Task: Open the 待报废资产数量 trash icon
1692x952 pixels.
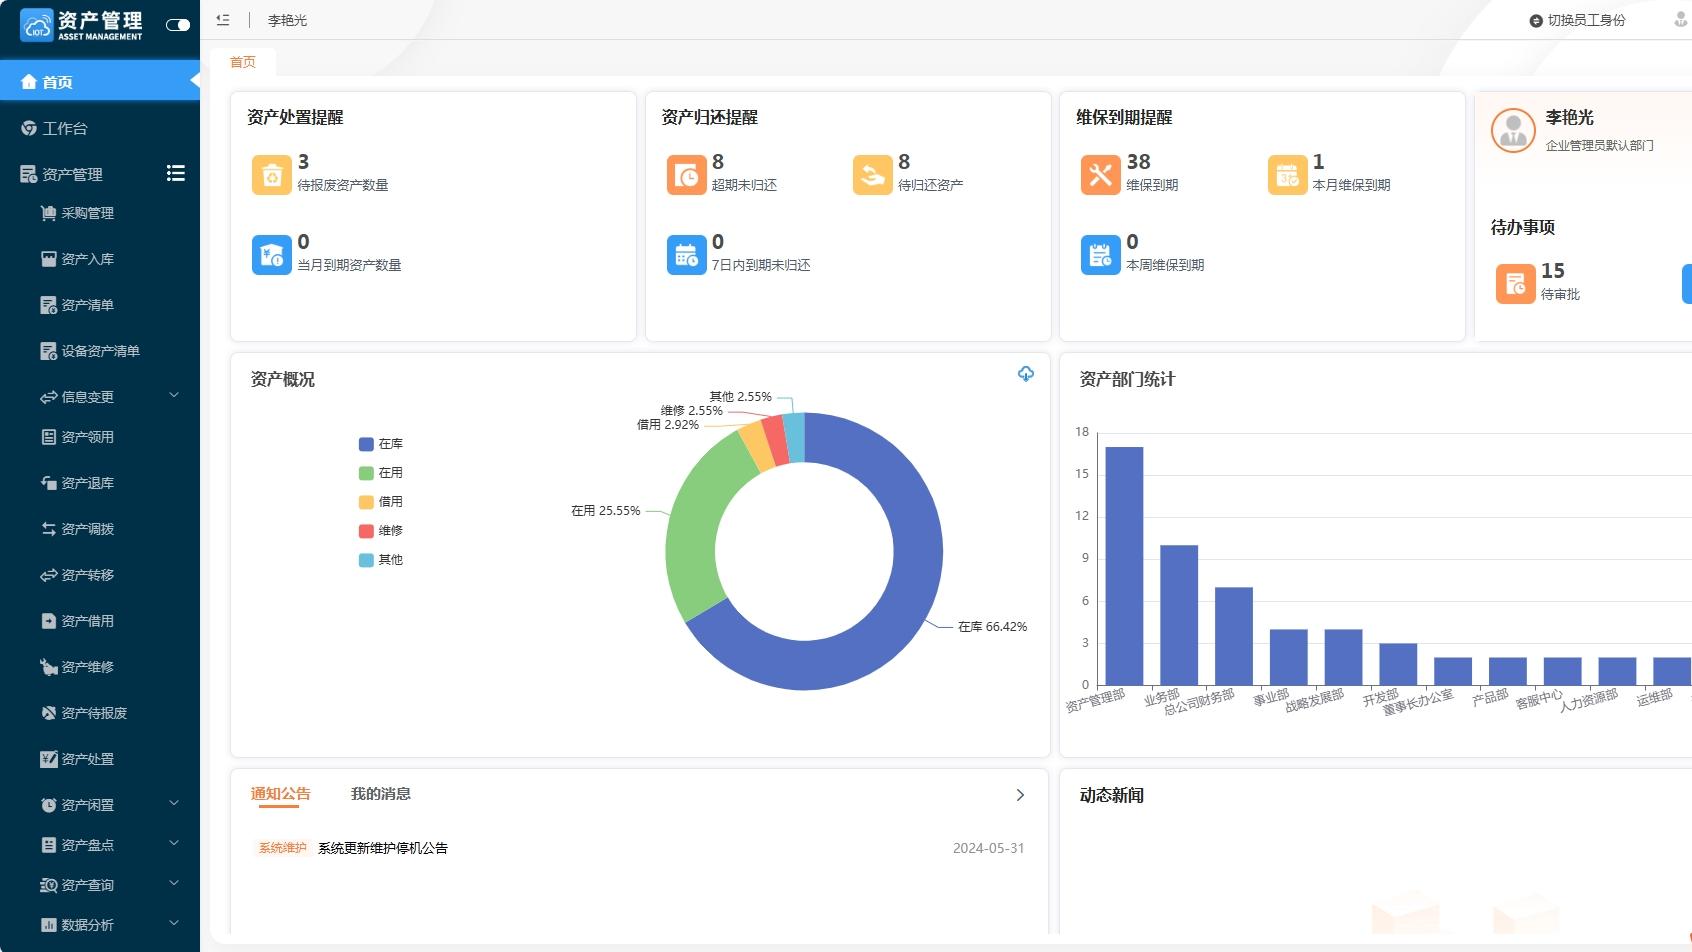Action: 272,175
